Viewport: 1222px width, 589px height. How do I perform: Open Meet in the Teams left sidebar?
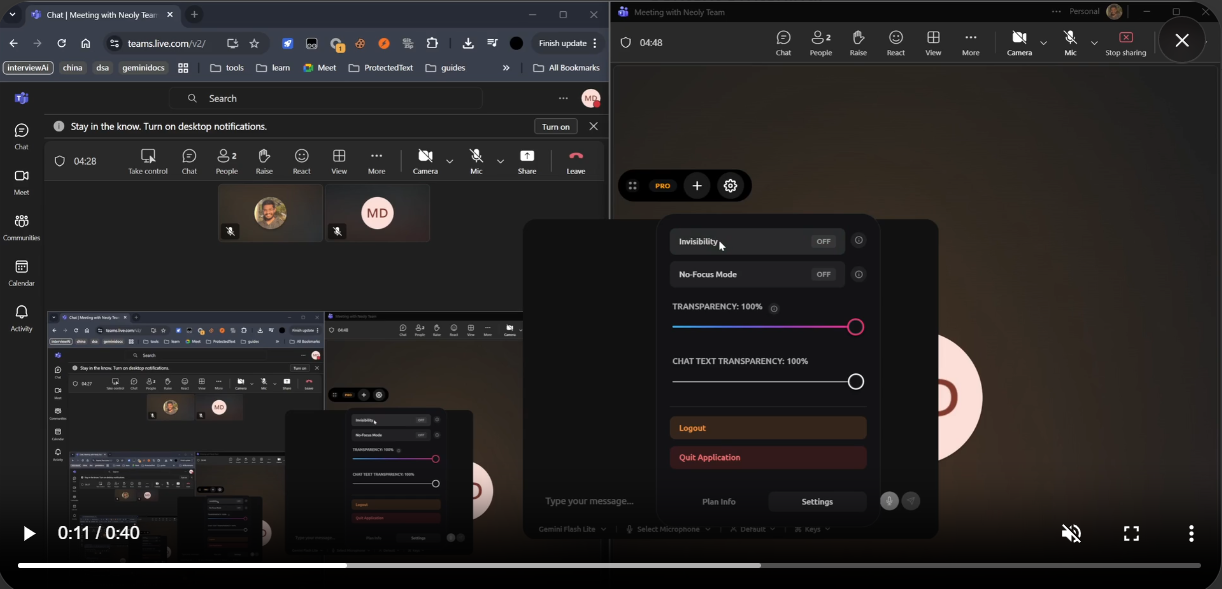click(x=21, y=181)
